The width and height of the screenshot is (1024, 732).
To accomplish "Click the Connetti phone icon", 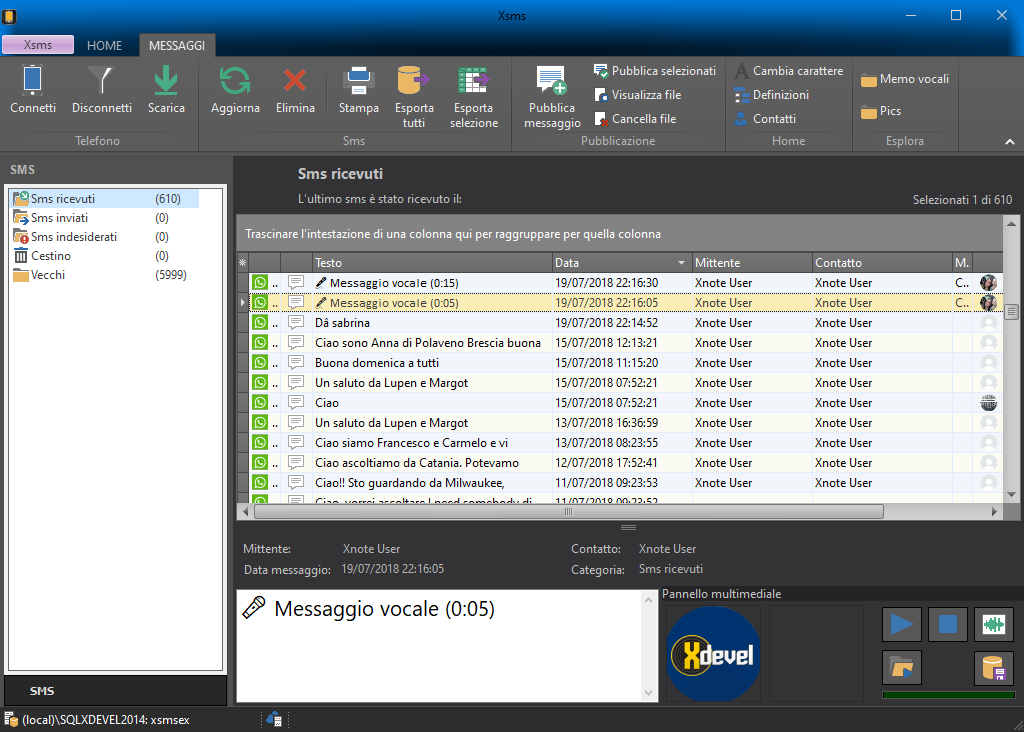I will pos(32,80).
